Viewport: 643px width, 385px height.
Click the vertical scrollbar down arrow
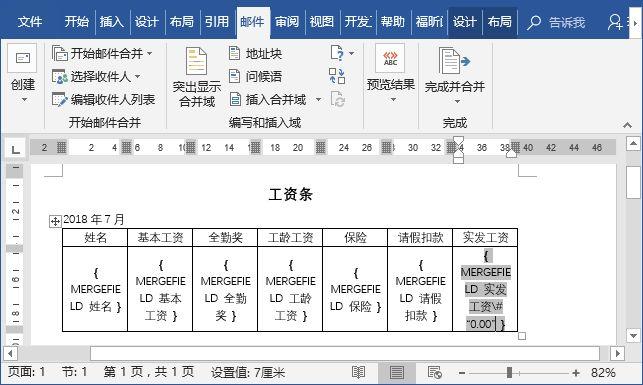point(633,336)
